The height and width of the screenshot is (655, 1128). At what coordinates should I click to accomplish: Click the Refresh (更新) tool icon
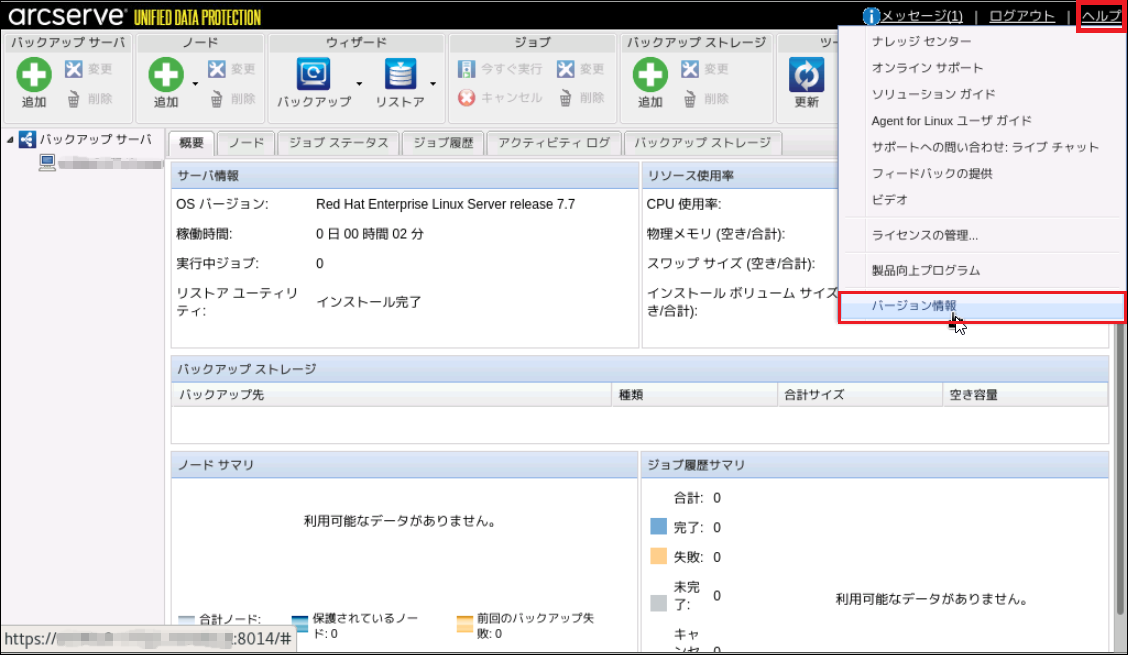tap(806, 75)
